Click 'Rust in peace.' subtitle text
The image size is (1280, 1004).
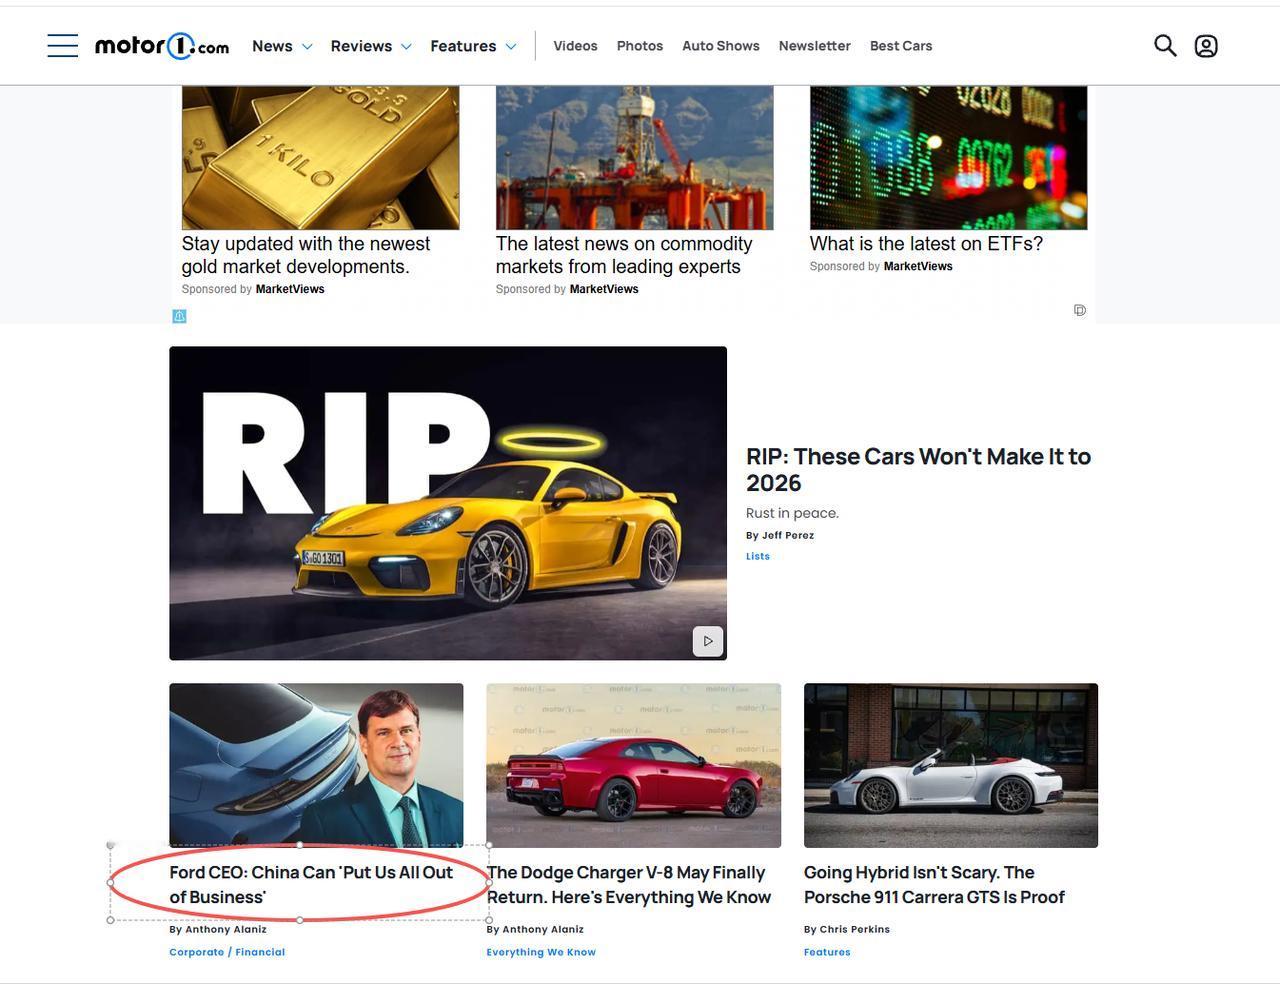792,513
